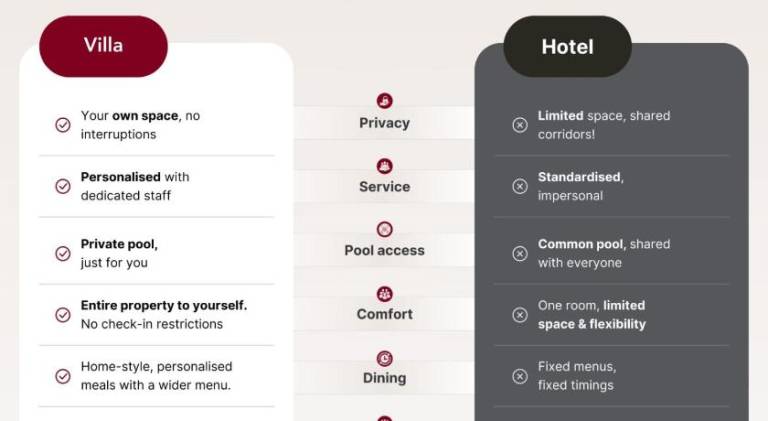Click the checkmark beside Your own space
The height and width of the screenshot is (421, 768).
coord(63,125)
